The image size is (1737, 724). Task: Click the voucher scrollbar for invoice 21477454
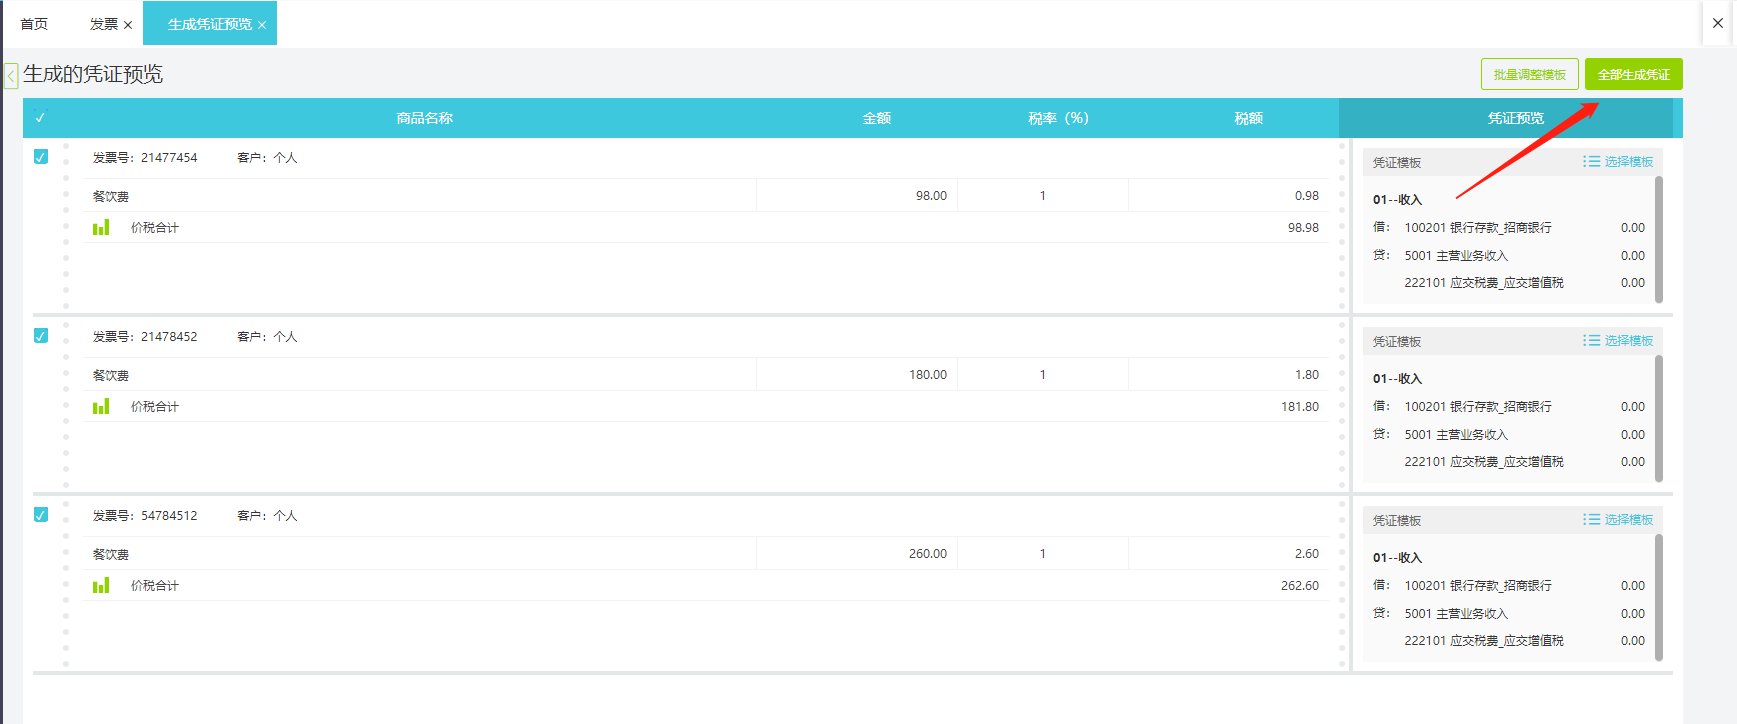[1659, 240]
